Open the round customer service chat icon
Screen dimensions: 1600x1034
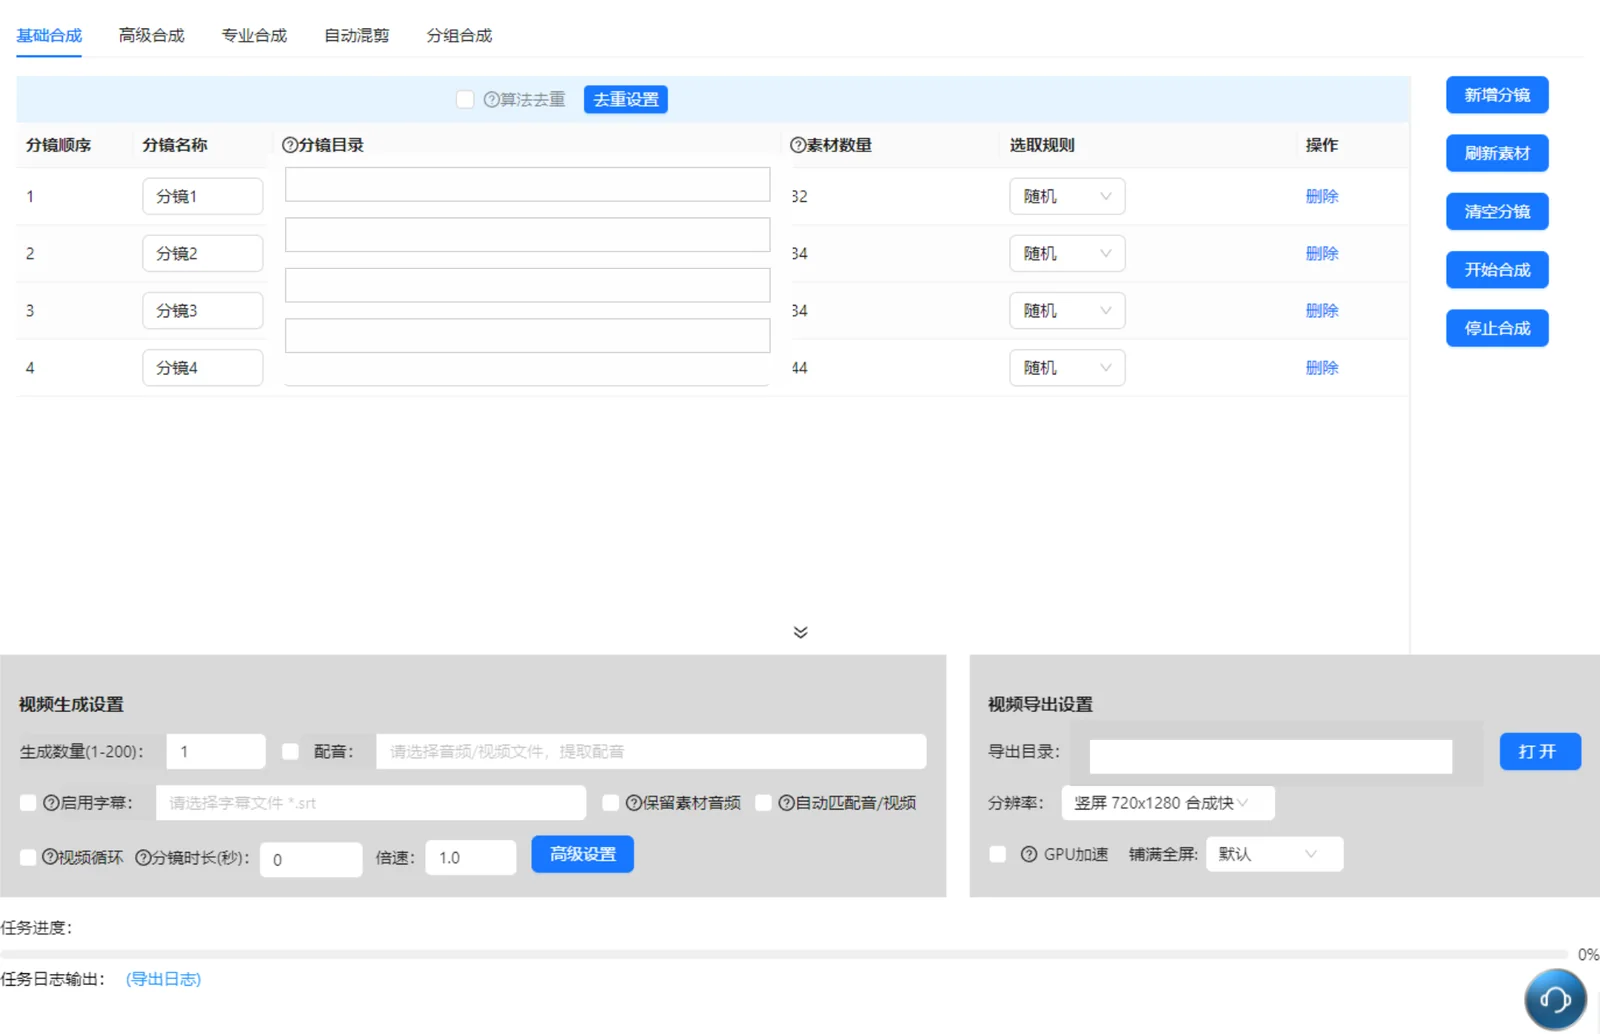[x=1555, y=999]
